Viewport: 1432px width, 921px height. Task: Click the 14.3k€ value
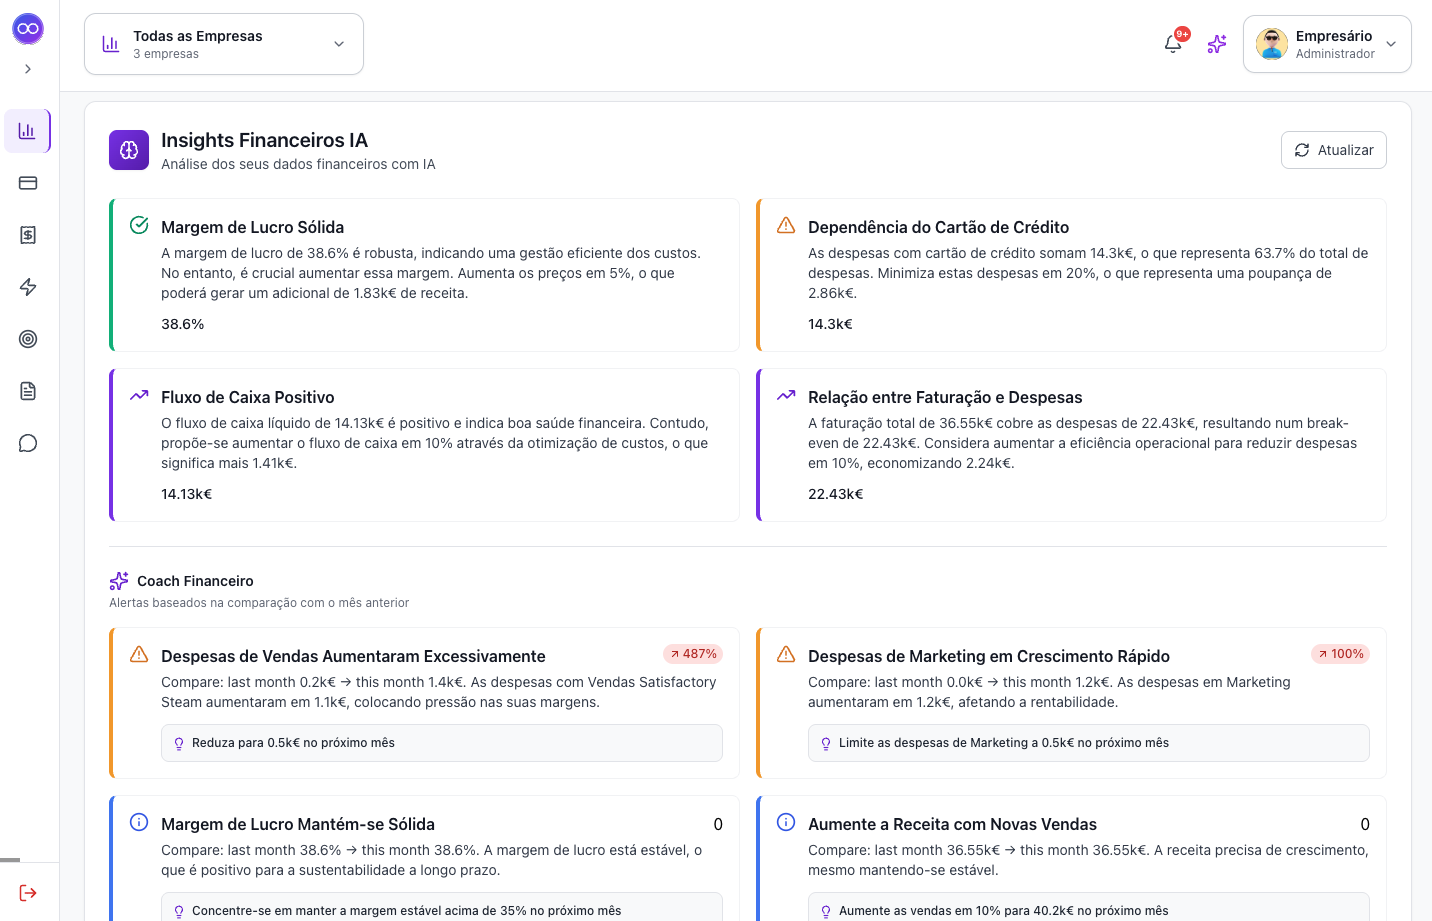[831, 324]
